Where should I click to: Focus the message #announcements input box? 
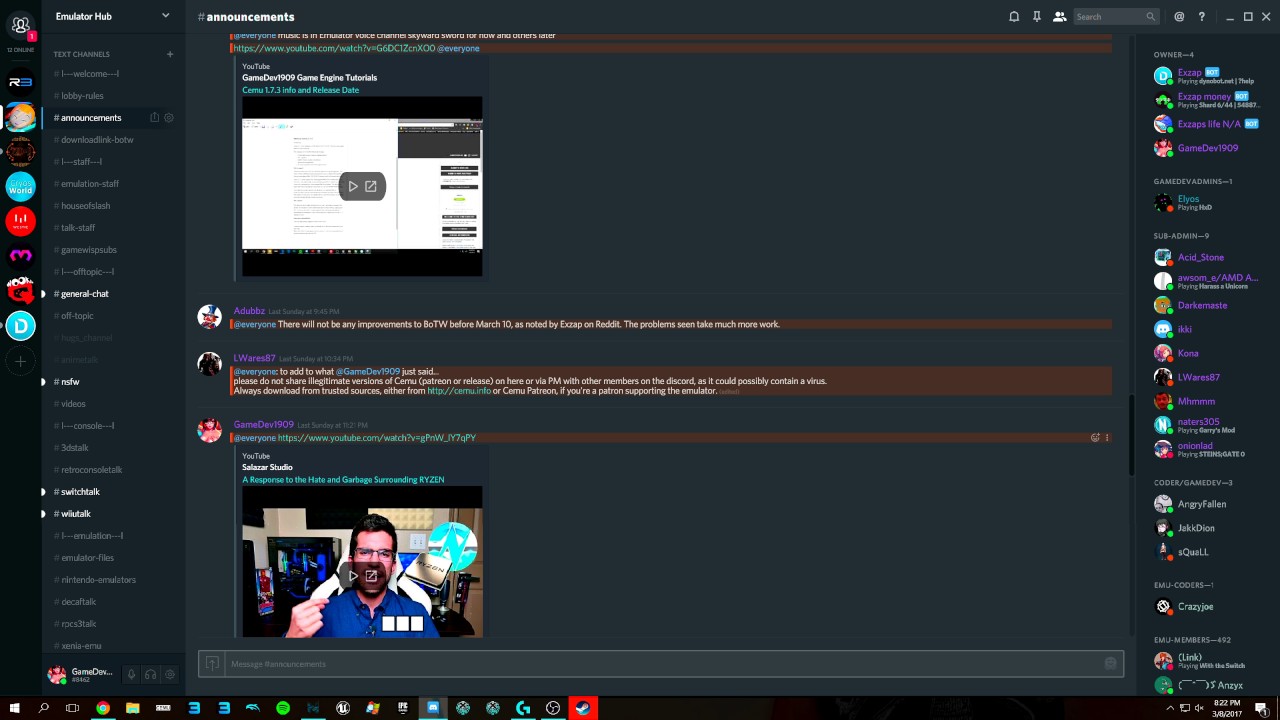[x=662, y=664]
